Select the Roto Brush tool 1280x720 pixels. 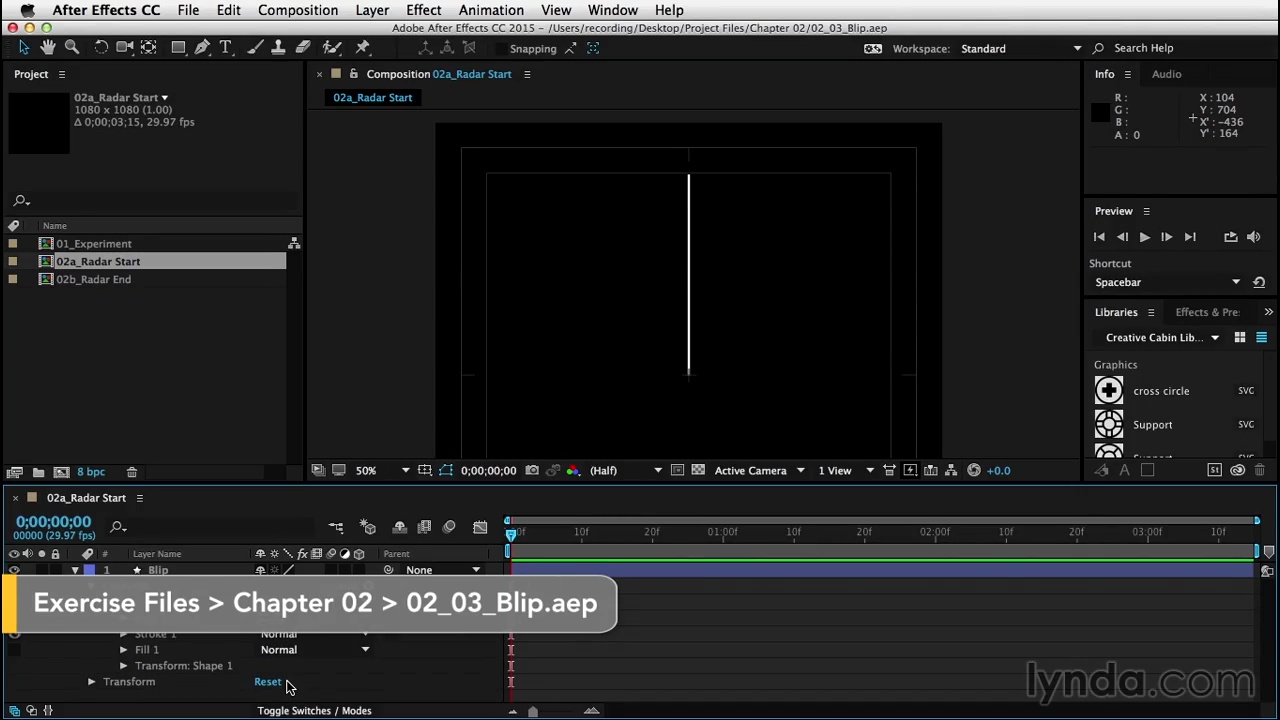pos(332,48)
